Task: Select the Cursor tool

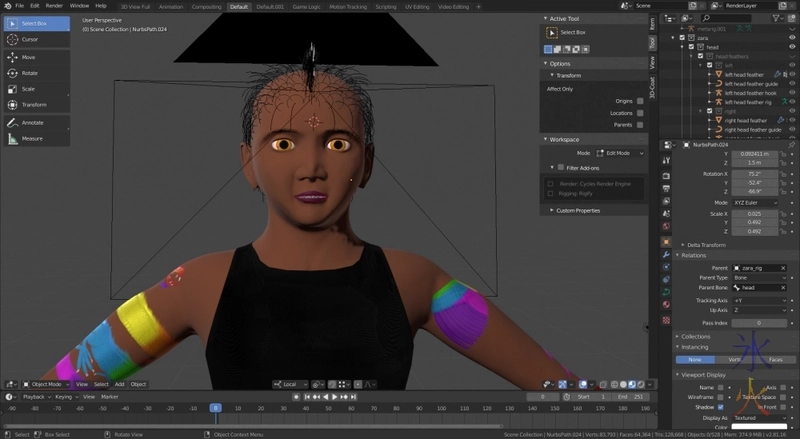Action: [x=35, y=40]
